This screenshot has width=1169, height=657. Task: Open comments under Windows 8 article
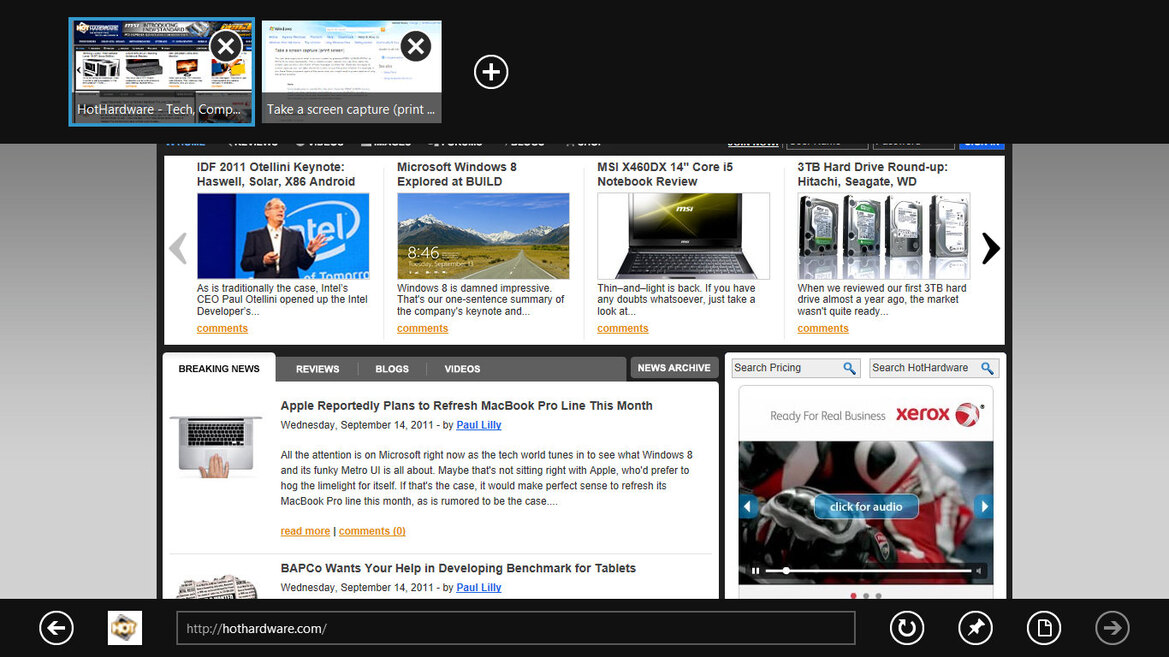click(x=423, y=328)
